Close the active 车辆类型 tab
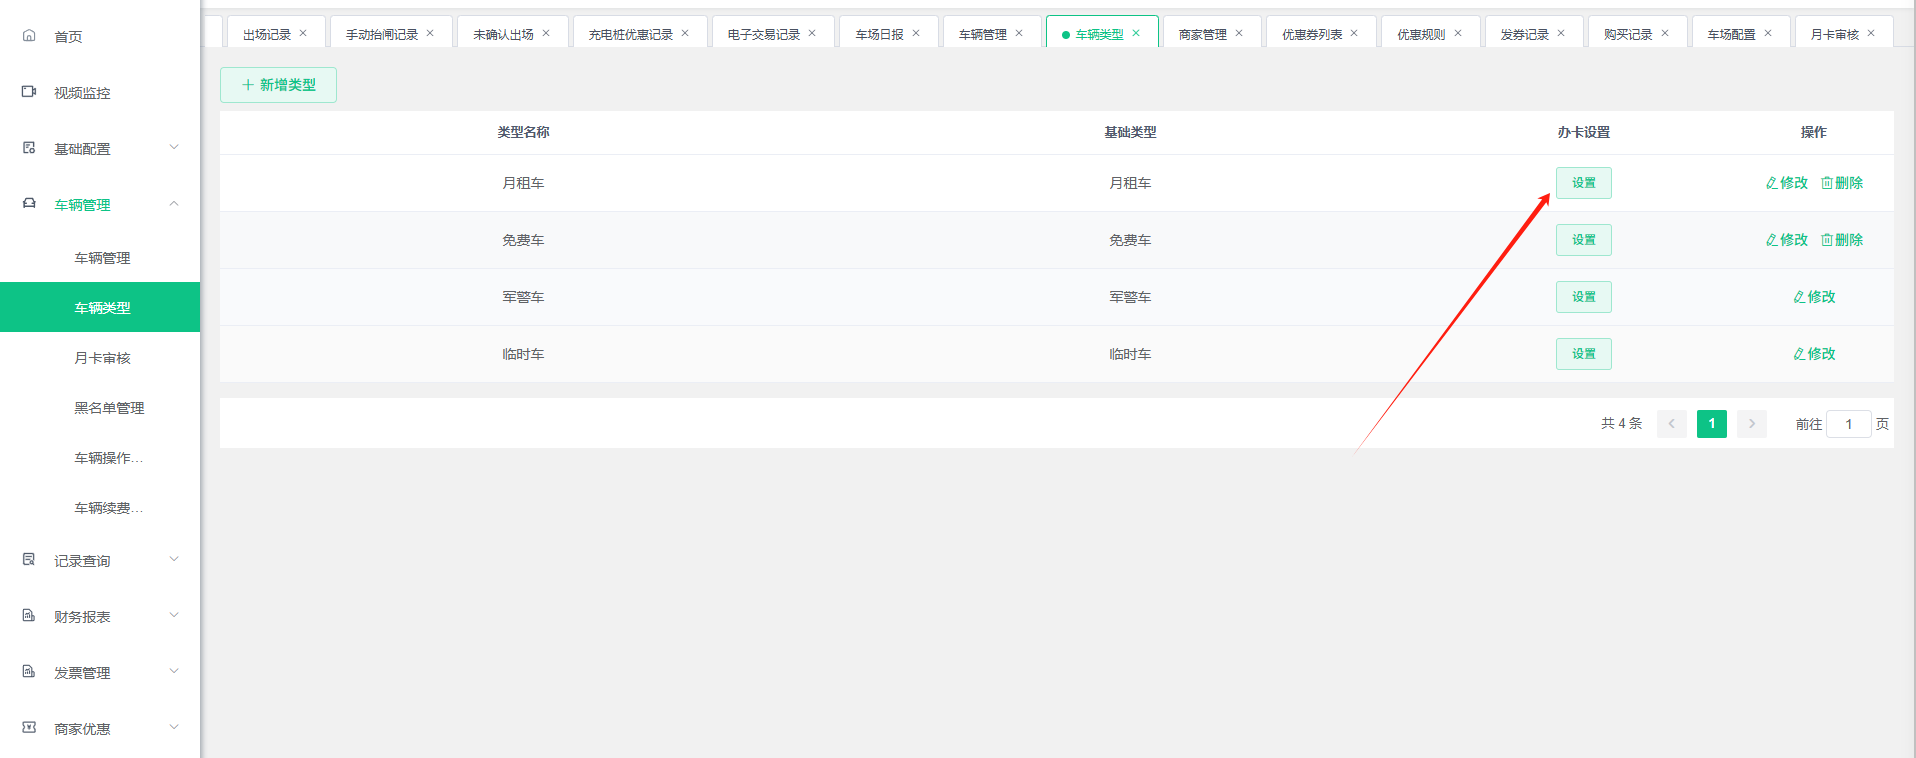1916x758 pixels. [x=1136, y=33]
